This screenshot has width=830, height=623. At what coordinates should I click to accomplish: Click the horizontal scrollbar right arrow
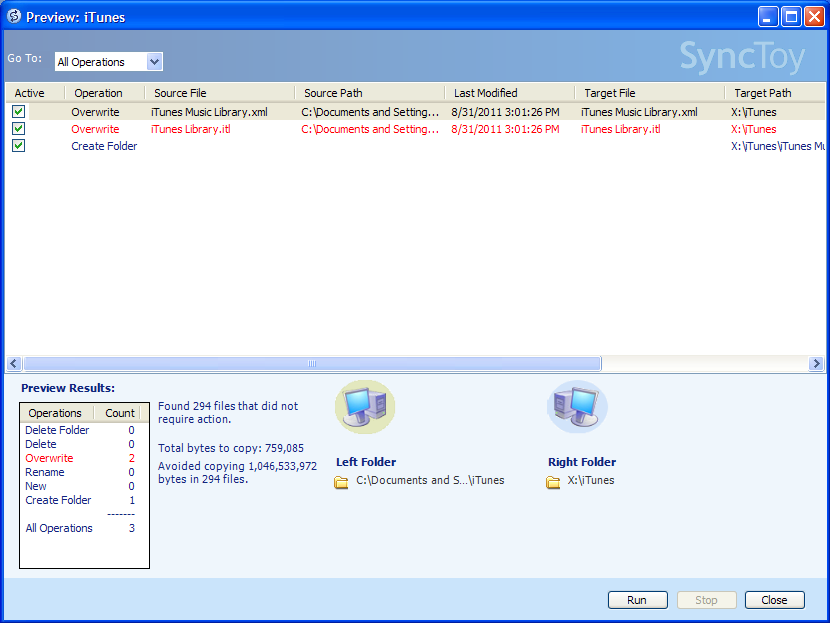point(816,364)
